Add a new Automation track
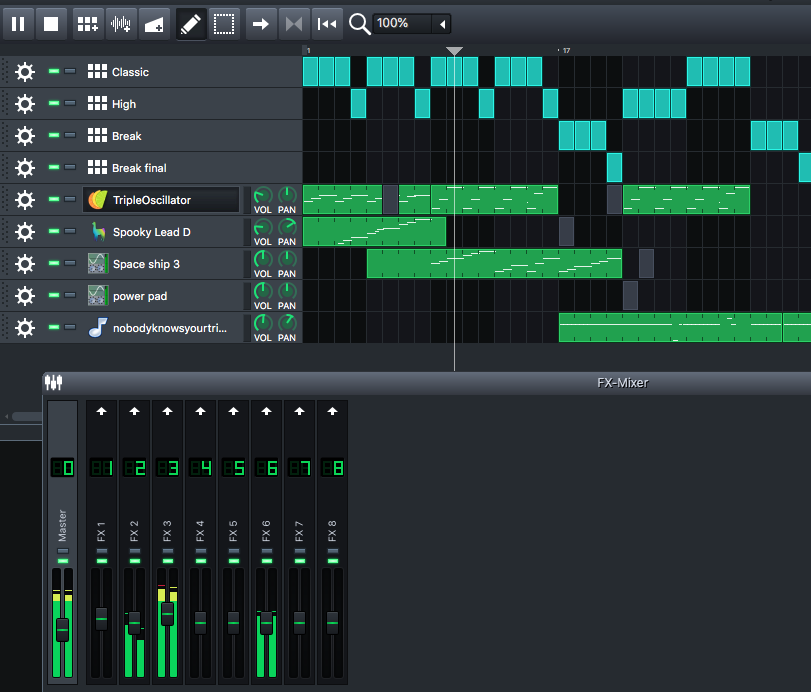 pos(152,23)
